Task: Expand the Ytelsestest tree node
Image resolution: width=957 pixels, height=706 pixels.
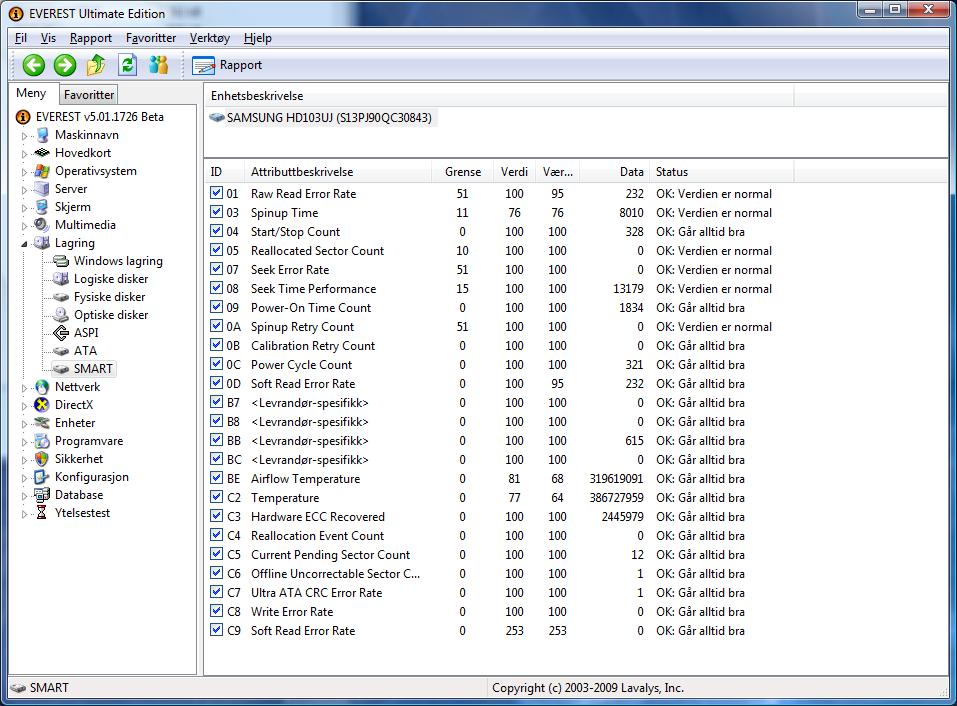Action: click(x=24, y=514)
